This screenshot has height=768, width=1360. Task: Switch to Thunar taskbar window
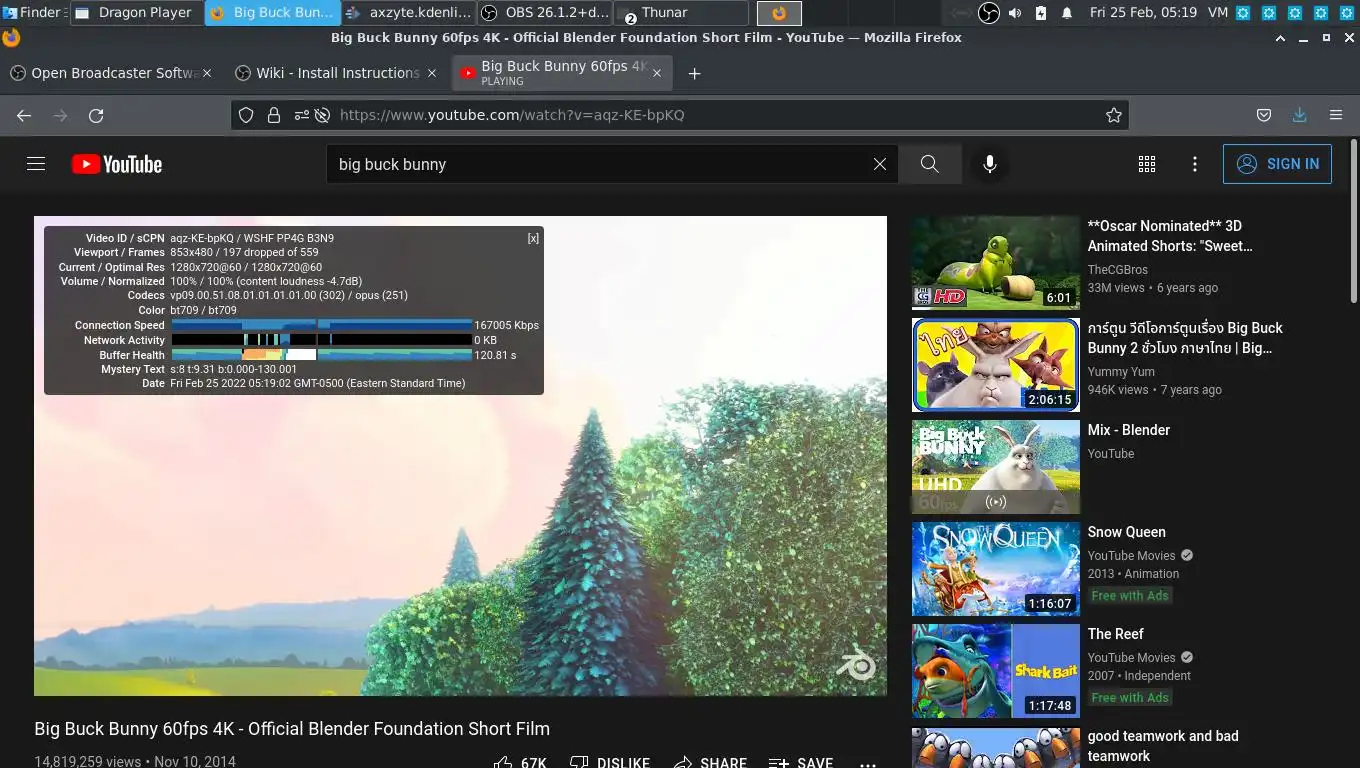click(681, 13)
